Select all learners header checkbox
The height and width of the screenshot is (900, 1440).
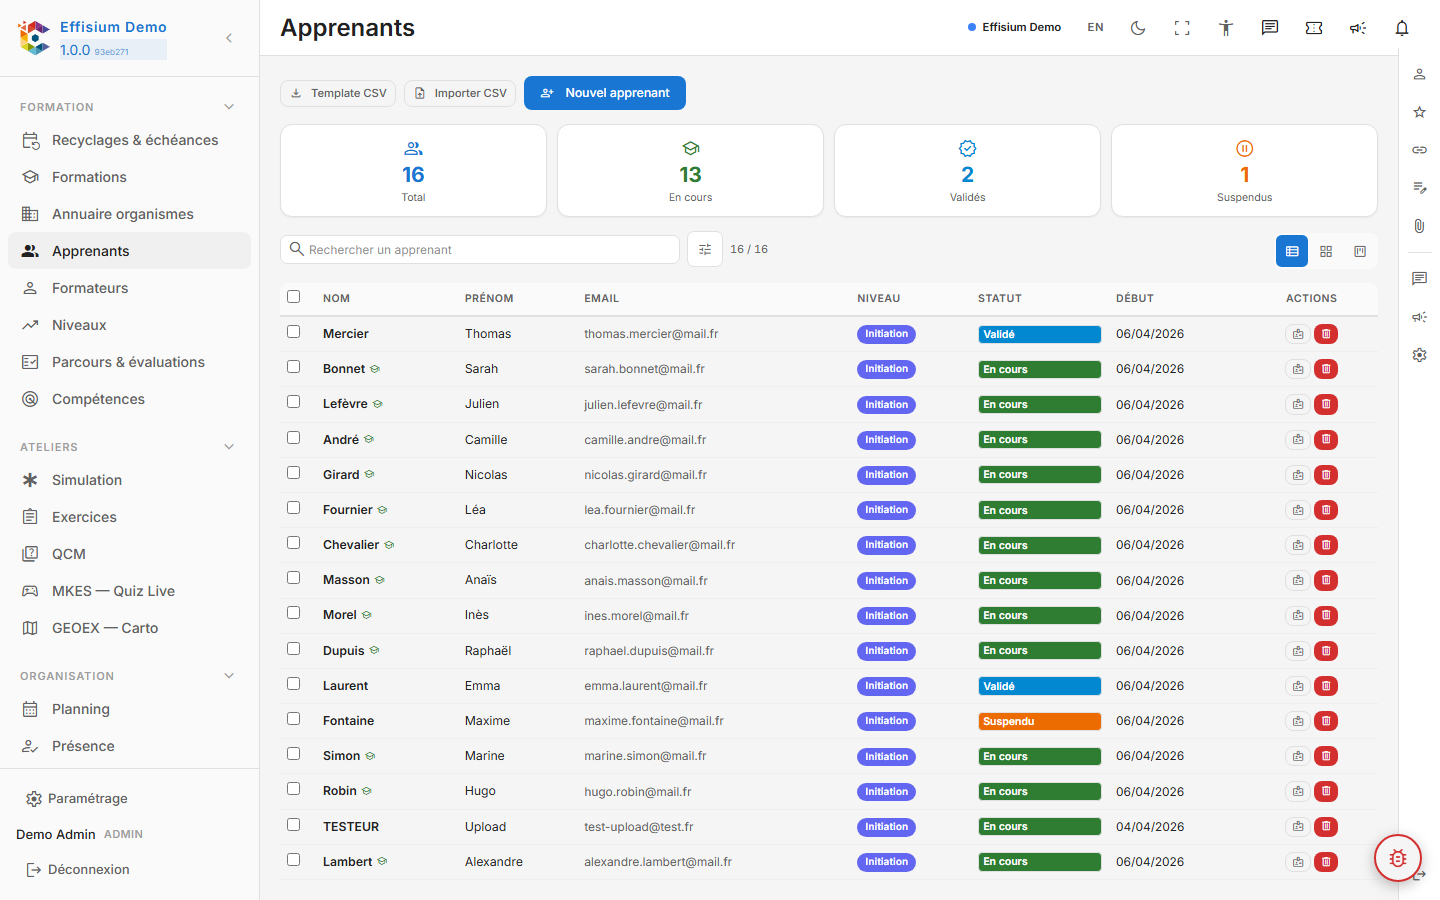(x=294, y=296)
